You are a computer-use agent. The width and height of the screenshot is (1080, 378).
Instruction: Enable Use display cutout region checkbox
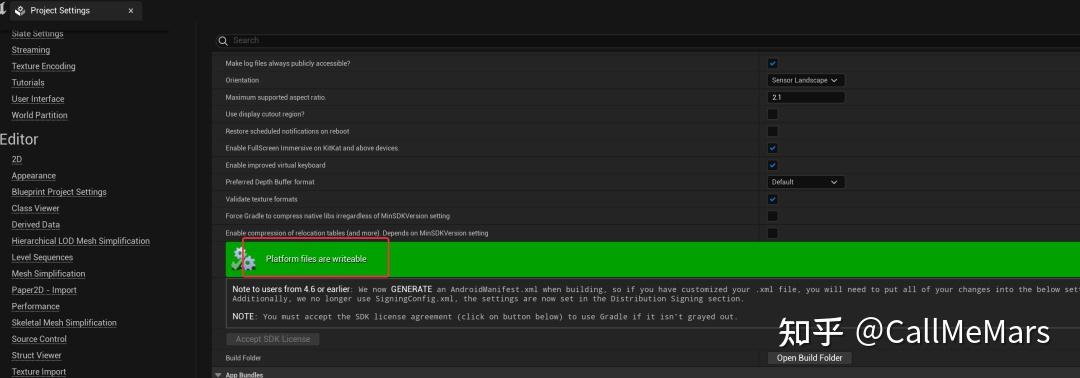coord(773,114)
